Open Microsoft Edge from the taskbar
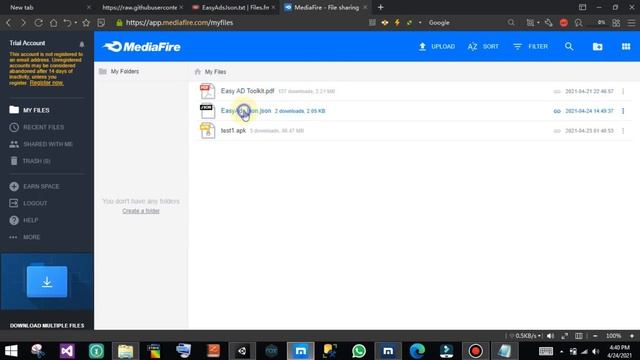This screenshot has width=640, height=360. 417,351
